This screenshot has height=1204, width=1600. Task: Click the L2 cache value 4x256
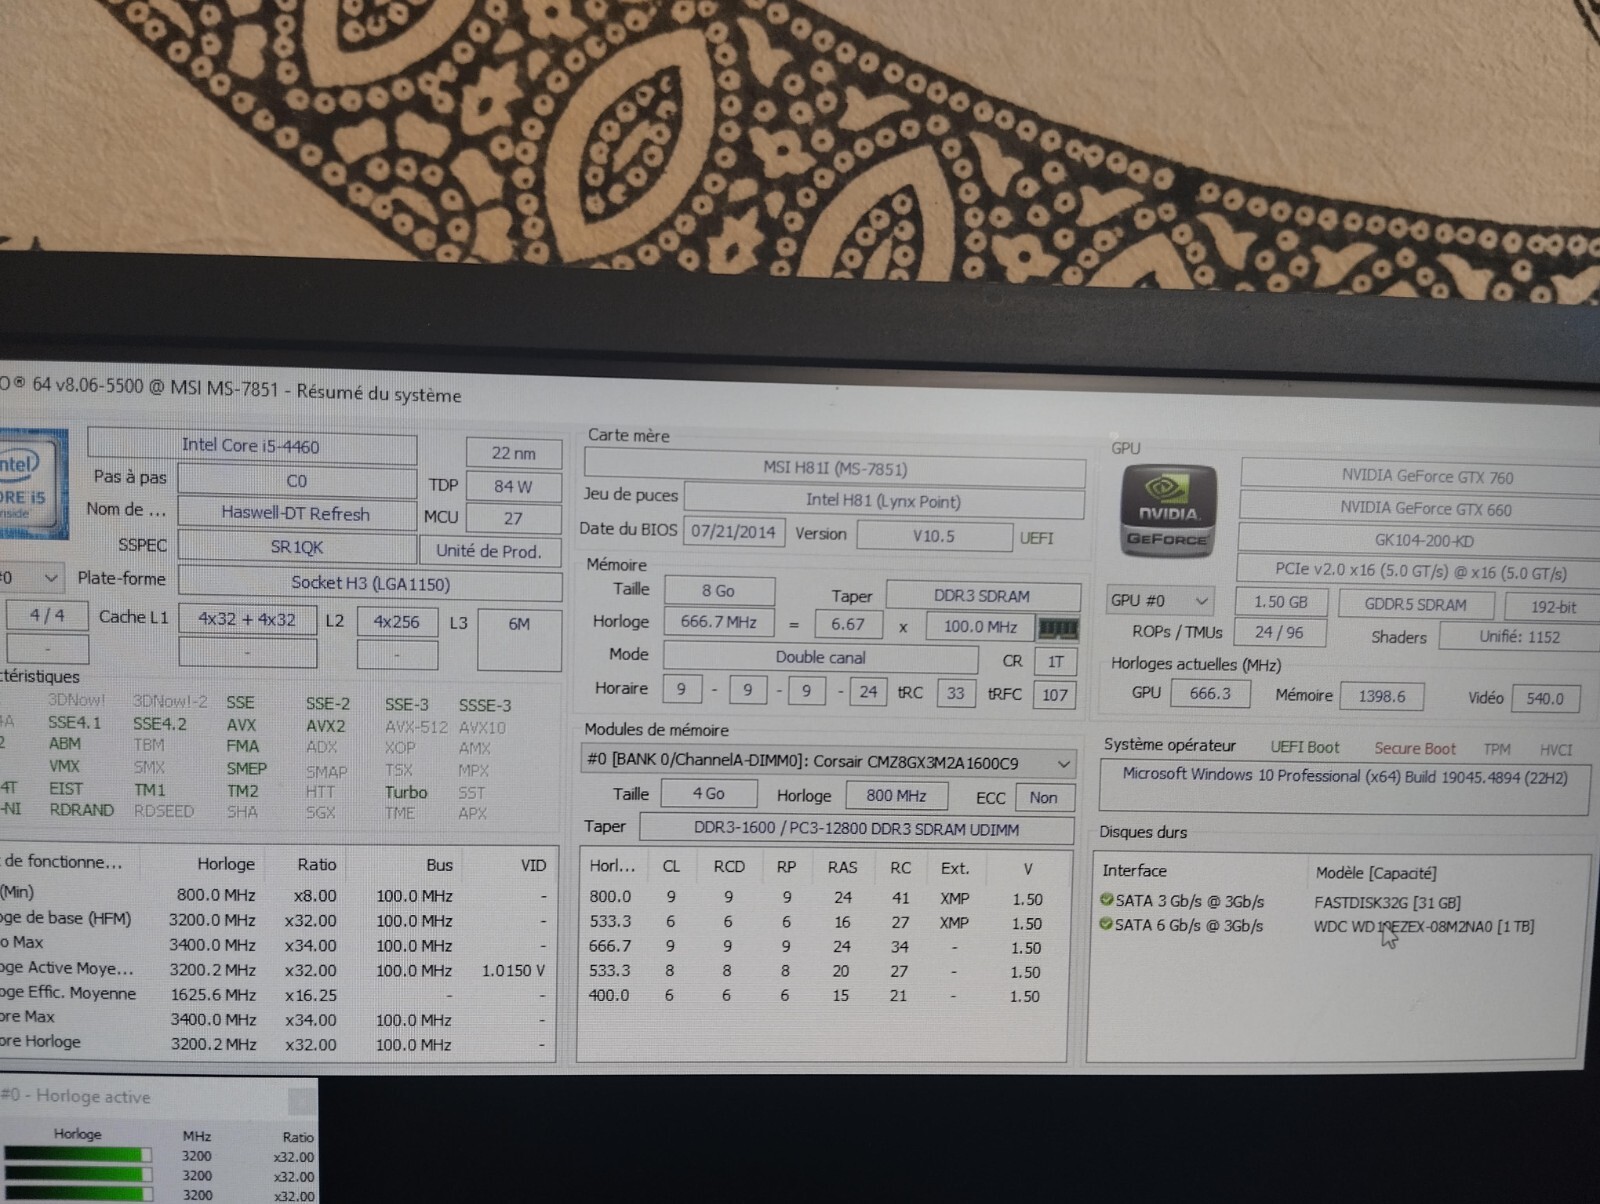click(397, 622)
